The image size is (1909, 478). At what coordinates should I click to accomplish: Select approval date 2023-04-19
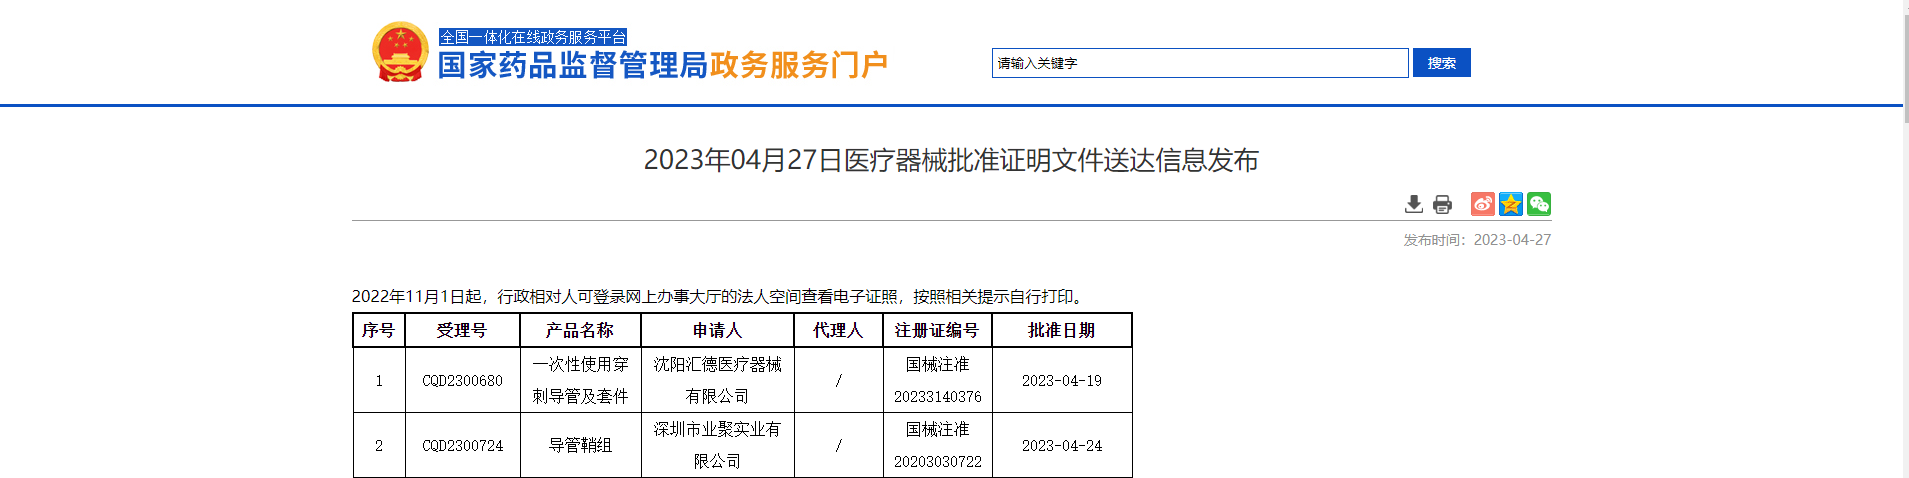(1061, 381)
